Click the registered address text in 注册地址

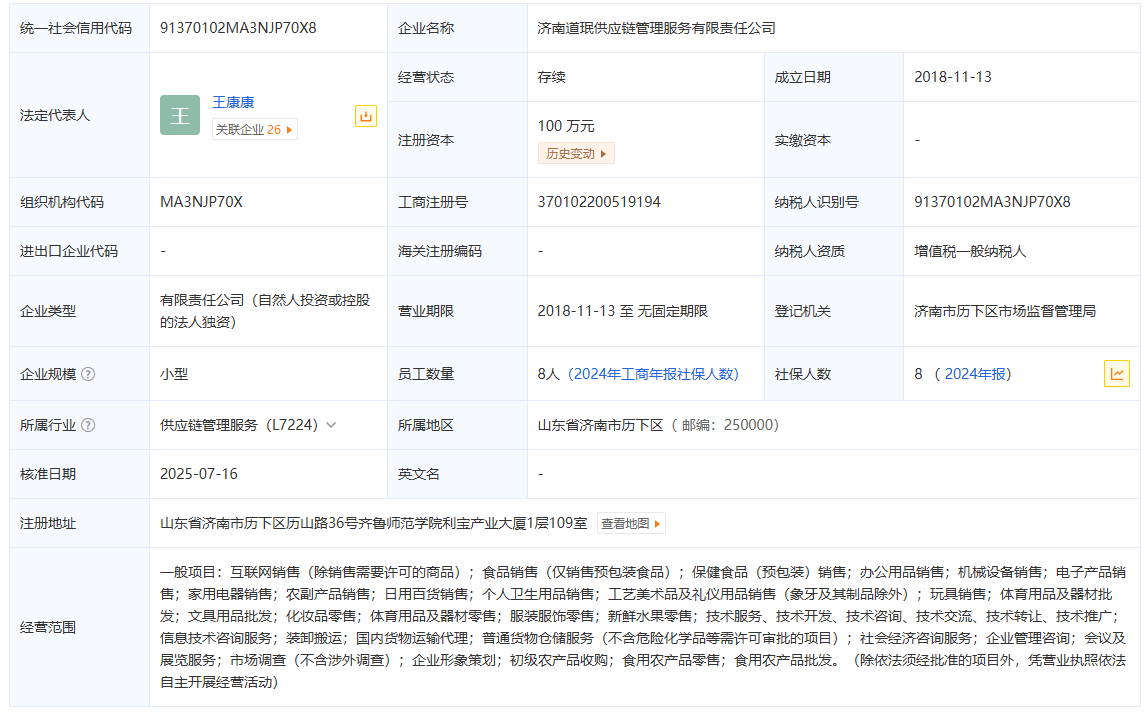373,523
